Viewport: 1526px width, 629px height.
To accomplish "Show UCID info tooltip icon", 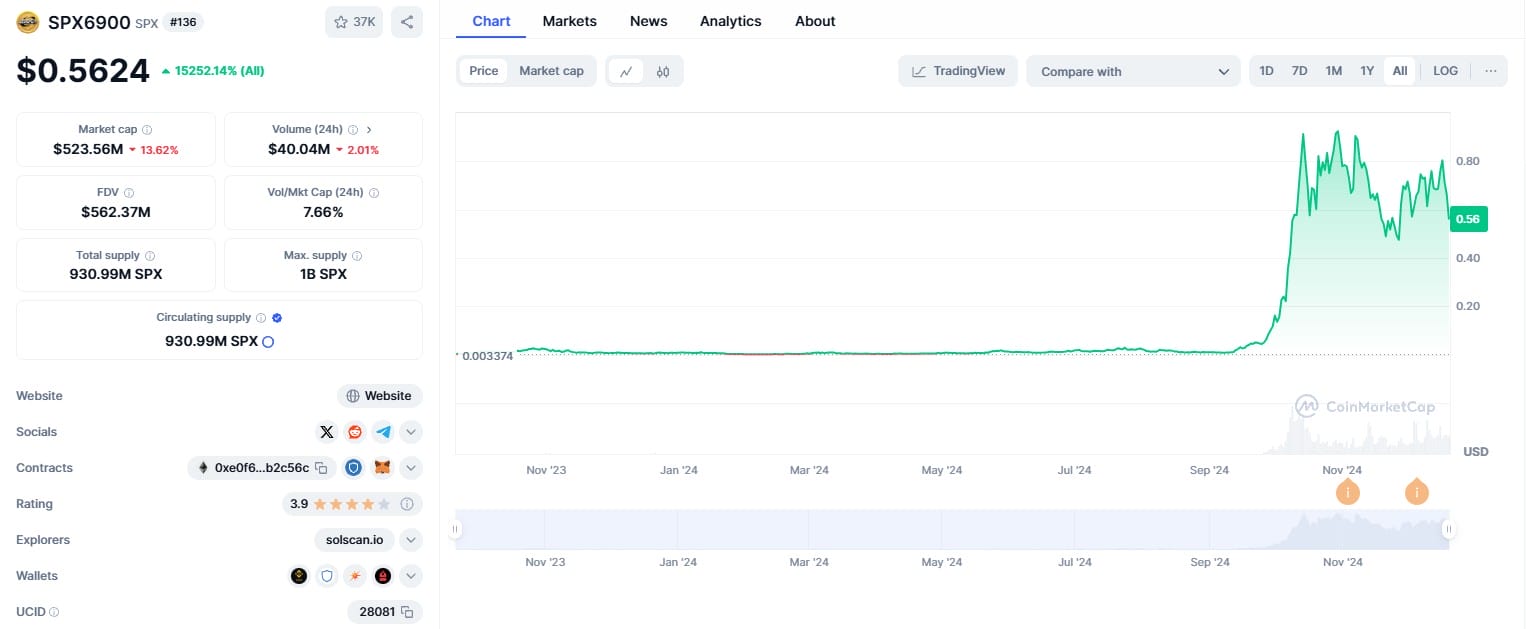I will [54, 612].
